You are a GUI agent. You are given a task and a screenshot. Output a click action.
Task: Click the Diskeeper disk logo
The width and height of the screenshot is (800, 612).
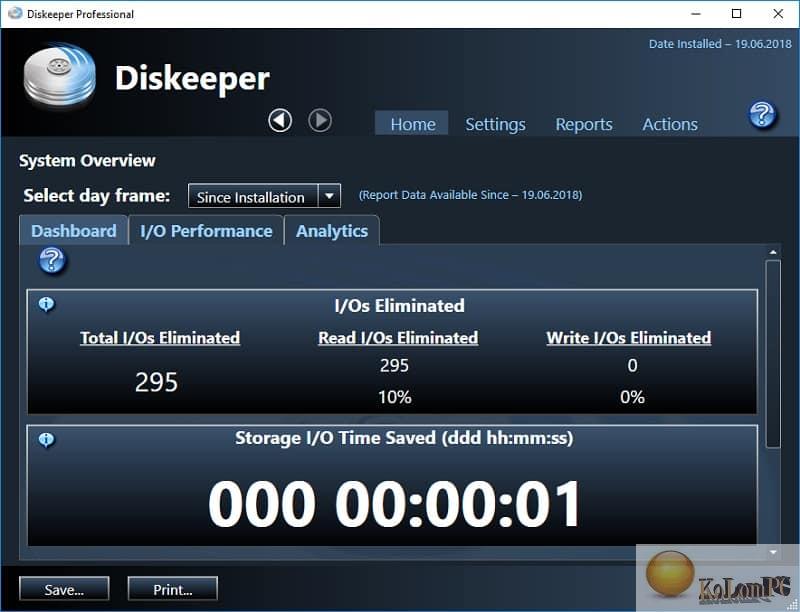(x=60, y=75)
